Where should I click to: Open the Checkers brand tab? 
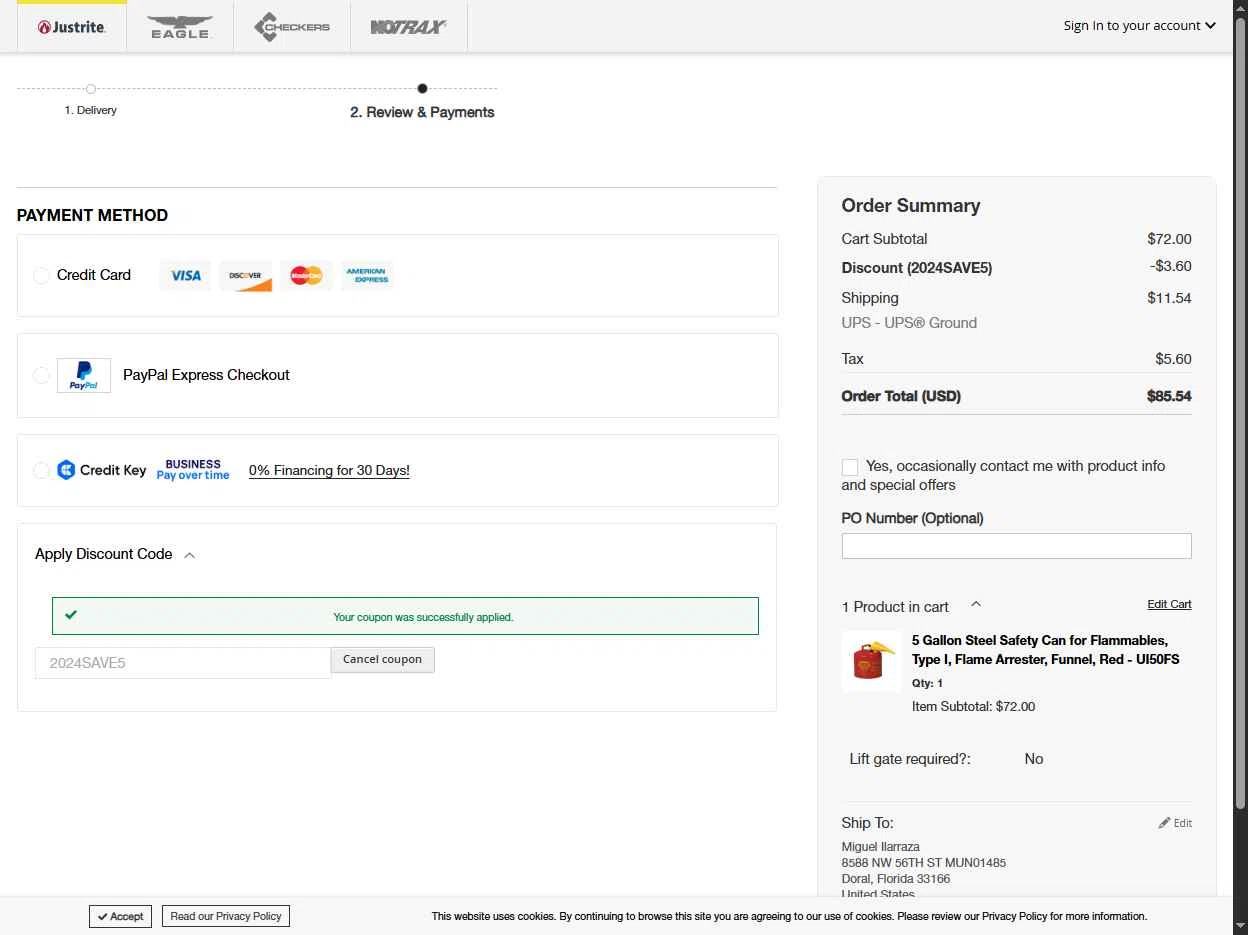[x=292, y=27]
